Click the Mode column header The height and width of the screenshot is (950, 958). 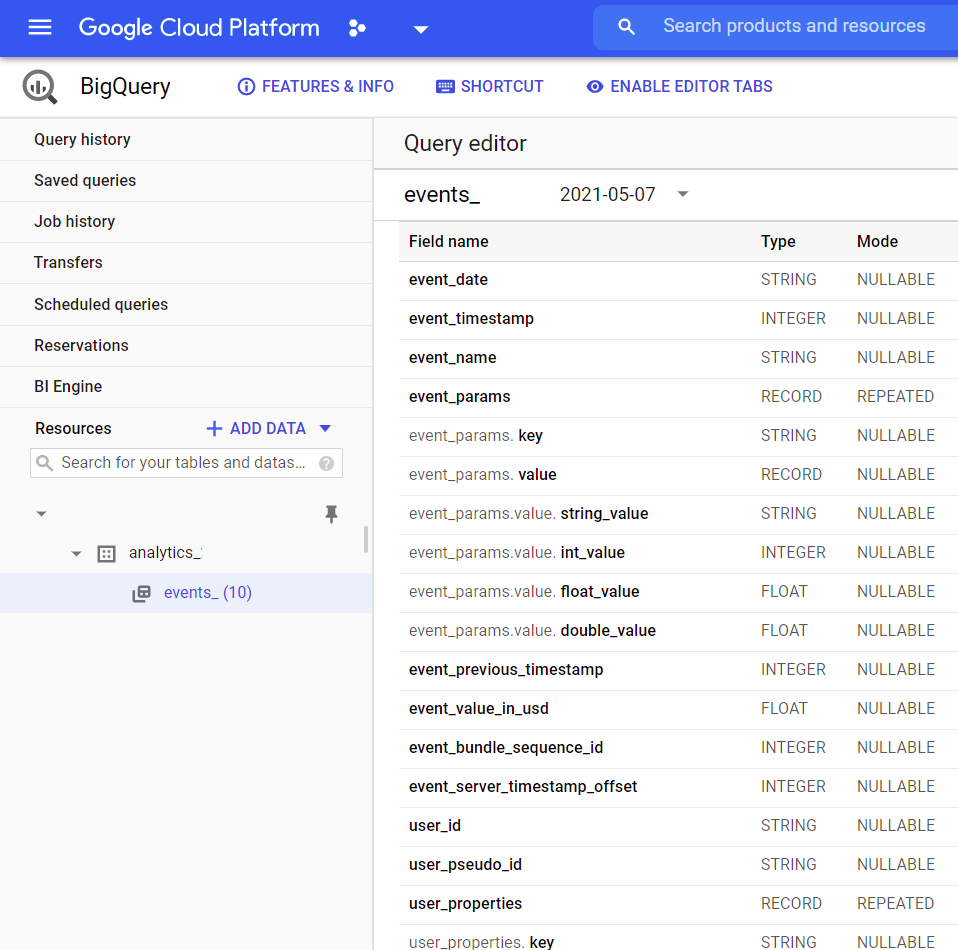pos(877,242)
